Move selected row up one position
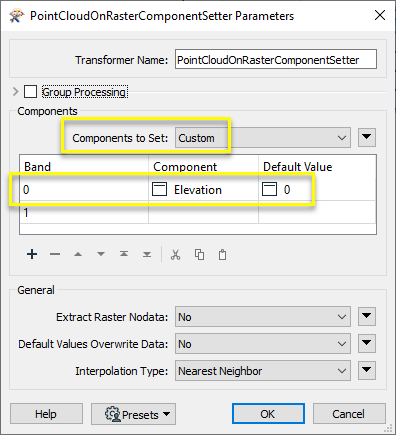Screen dimensions: 396x435 (x=78, y=254)
